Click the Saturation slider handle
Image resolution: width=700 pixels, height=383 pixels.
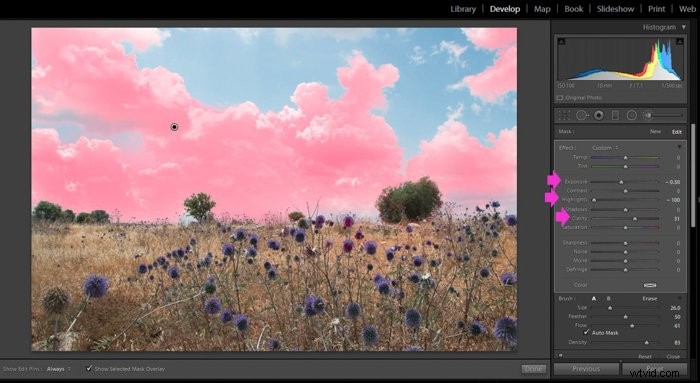(x=625, y=228)
